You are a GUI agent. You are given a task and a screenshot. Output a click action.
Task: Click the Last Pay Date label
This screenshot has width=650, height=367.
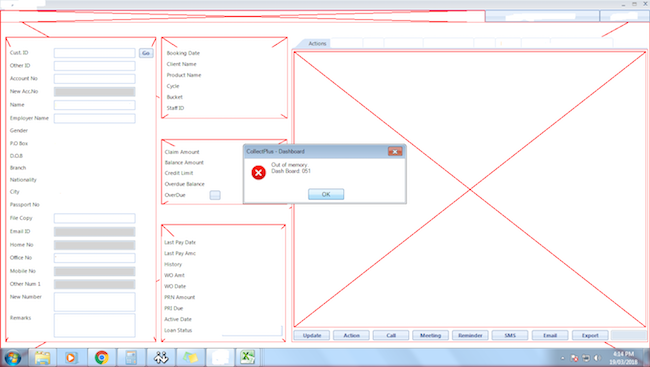[x=180, y=242]
